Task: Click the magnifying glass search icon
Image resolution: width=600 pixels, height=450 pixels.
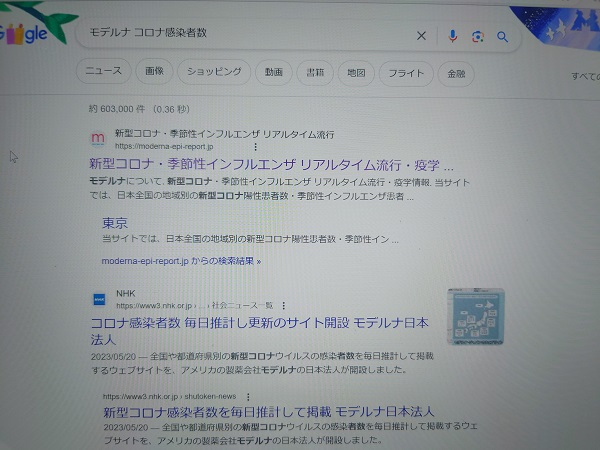Action: tap(502, 37)
